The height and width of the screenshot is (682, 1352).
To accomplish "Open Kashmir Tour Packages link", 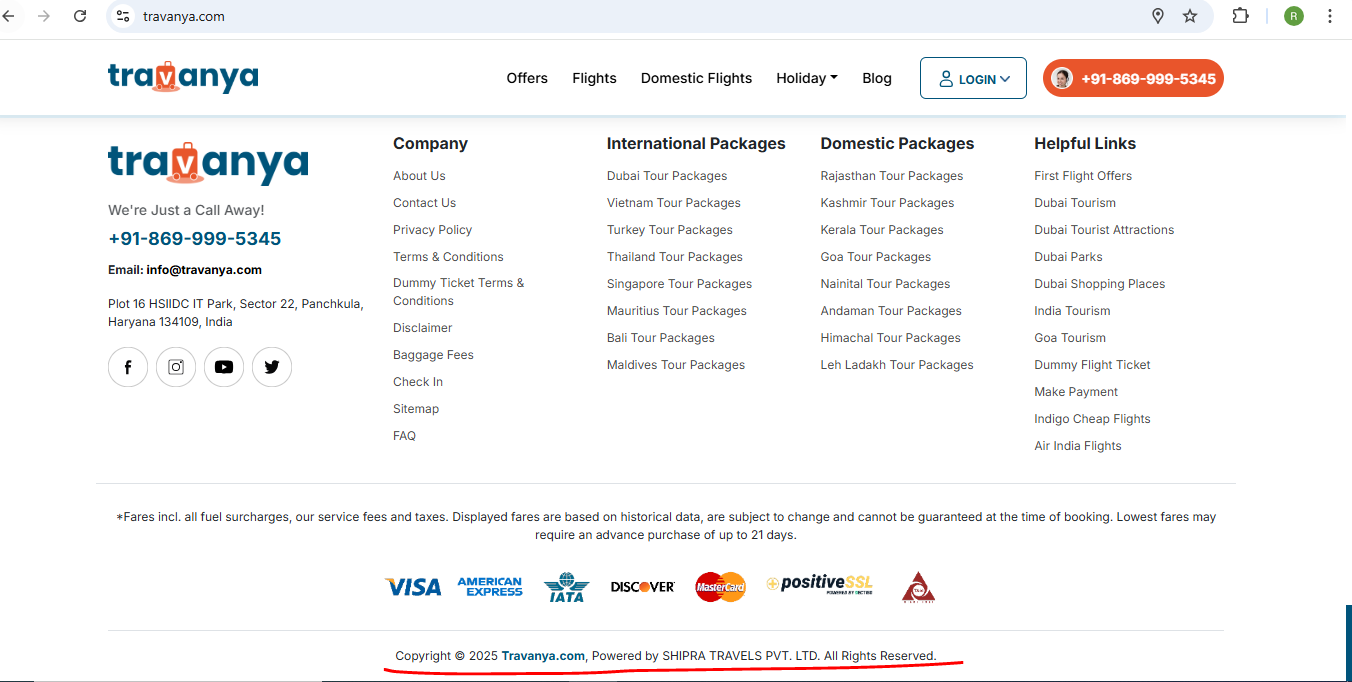I will tap(887, 203).
